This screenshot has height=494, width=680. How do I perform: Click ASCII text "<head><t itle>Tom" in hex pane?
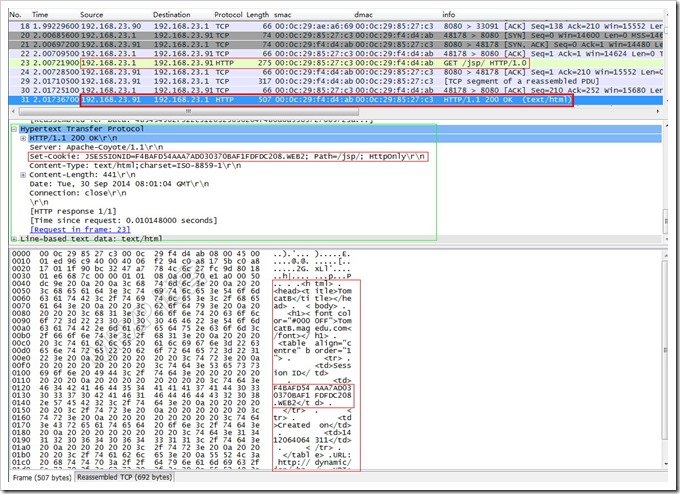click(x=313, y=291)
